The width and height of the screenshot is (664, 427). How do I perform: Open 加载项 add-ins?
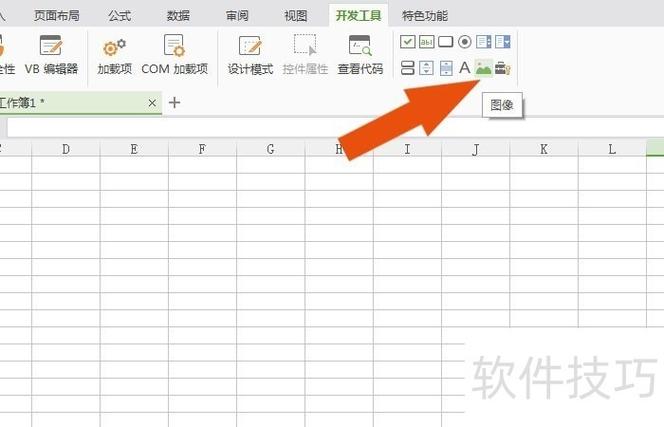click(x=114, y=56)
